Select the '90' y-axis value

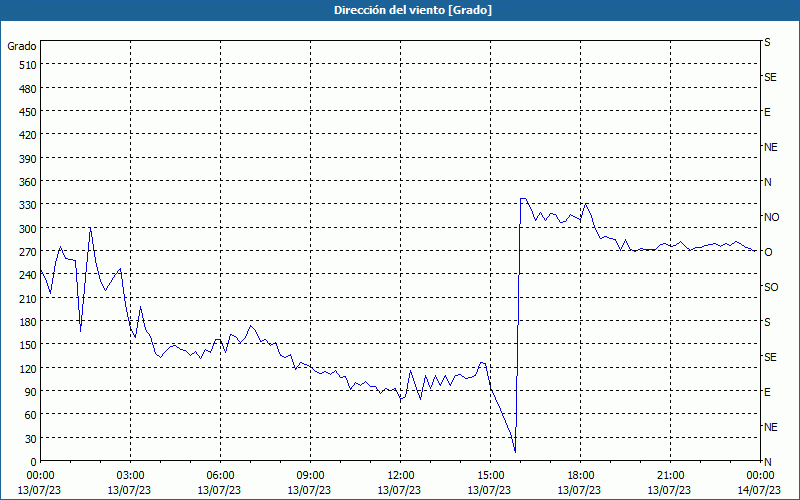pos(31,392)
